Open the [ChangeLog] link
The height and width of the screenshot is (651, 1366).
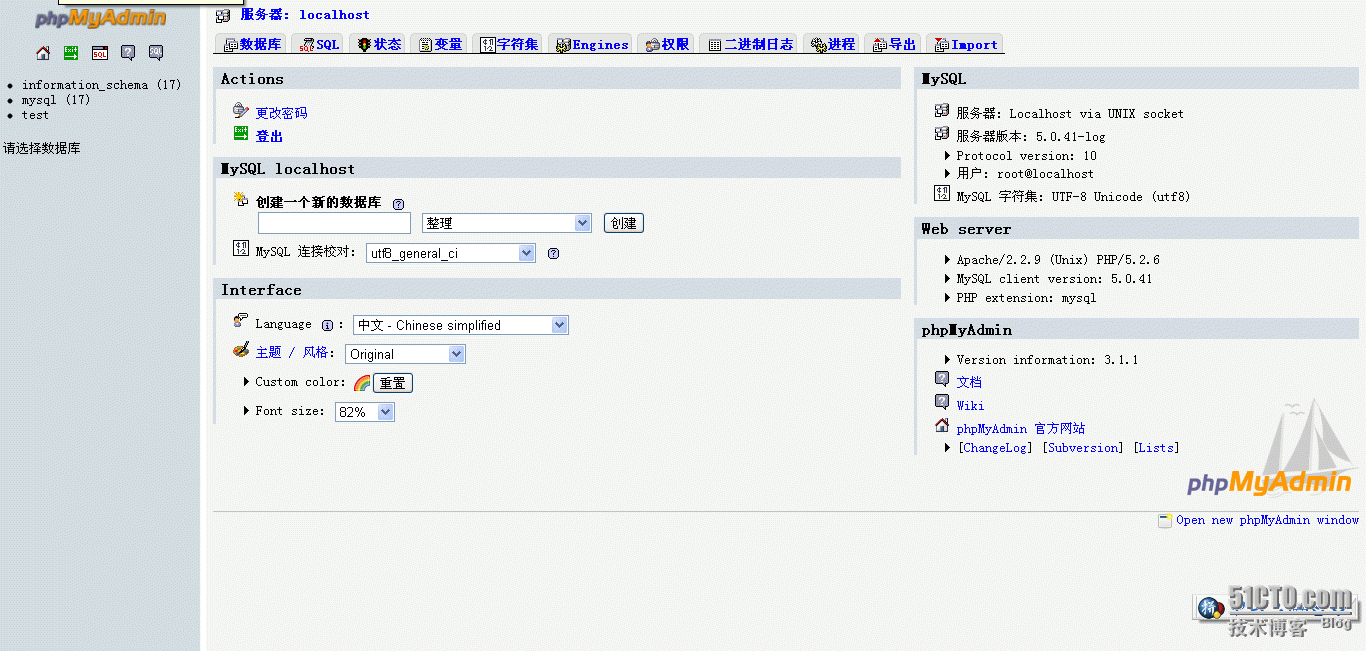(995, 448)
